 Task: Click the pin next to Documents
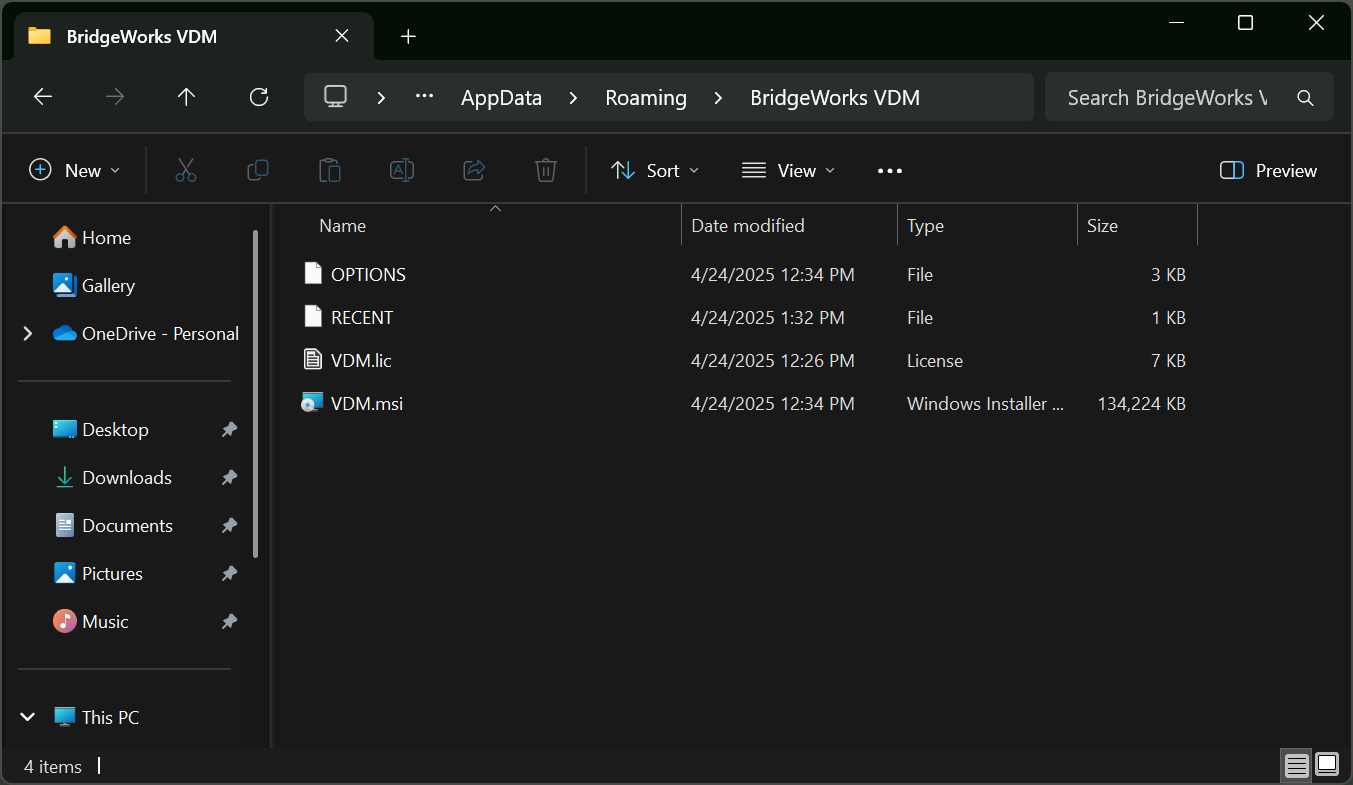click(229, 526)
